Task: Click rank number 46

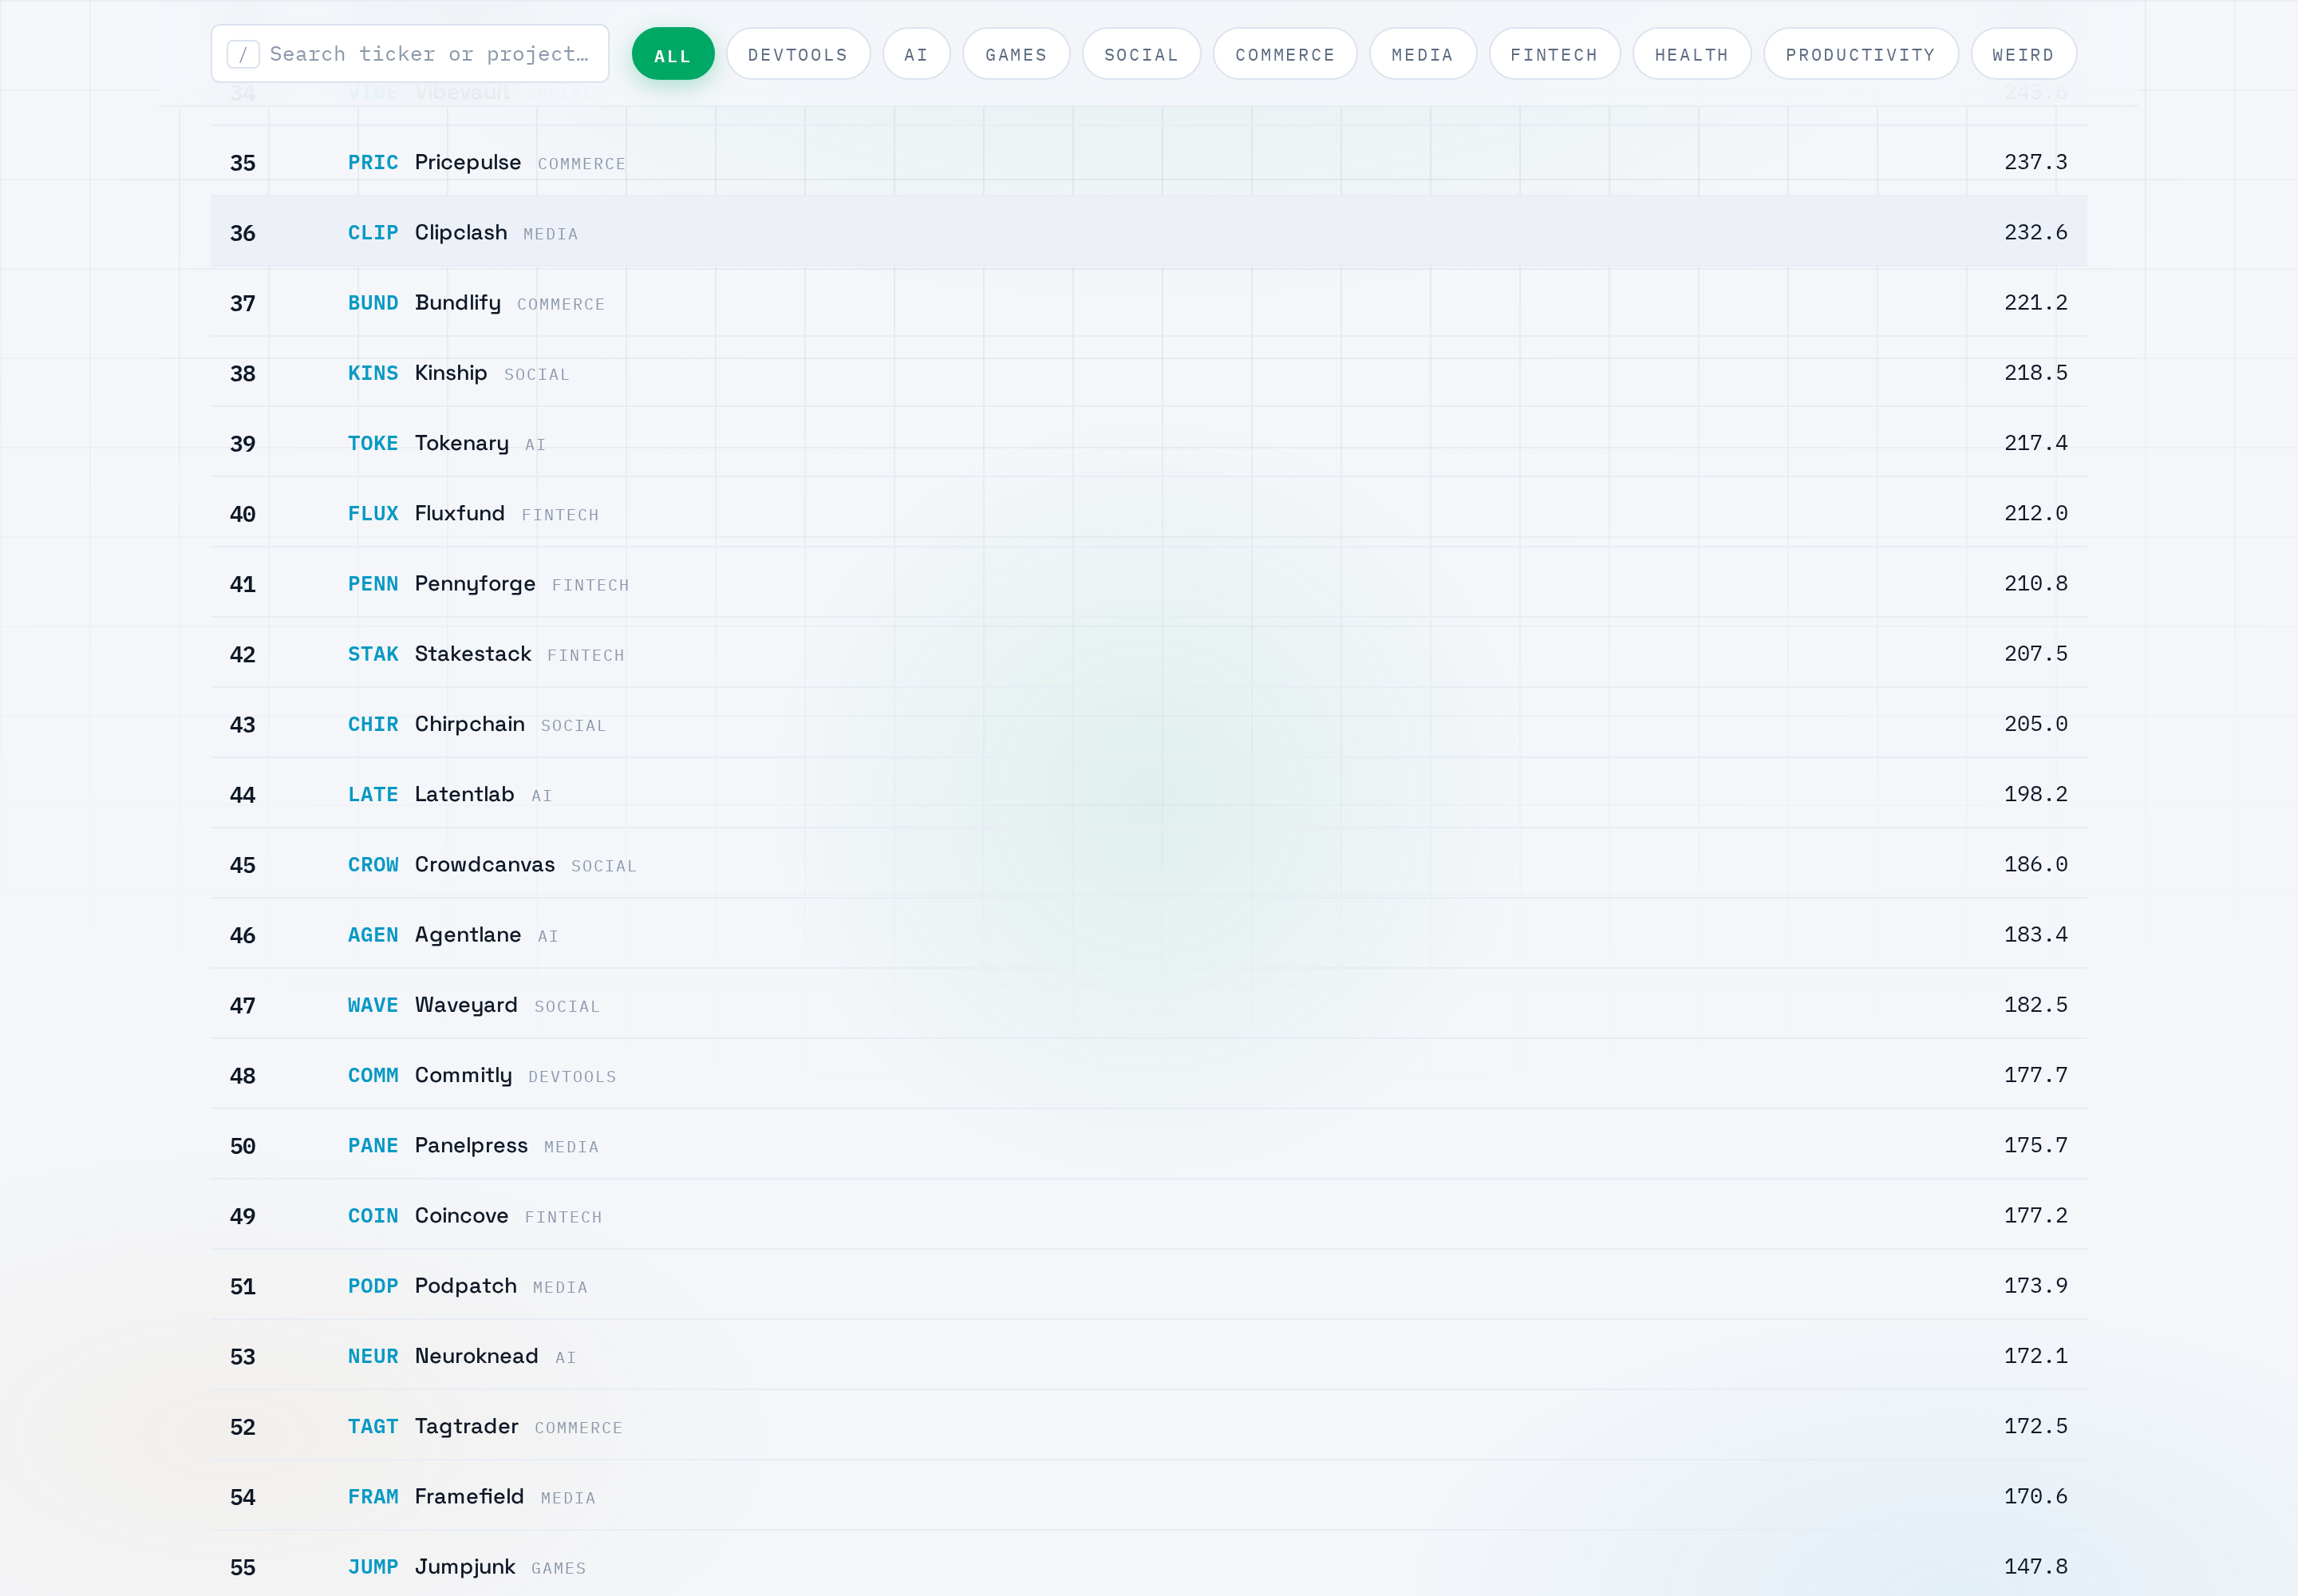Action: tap(243, 935)
